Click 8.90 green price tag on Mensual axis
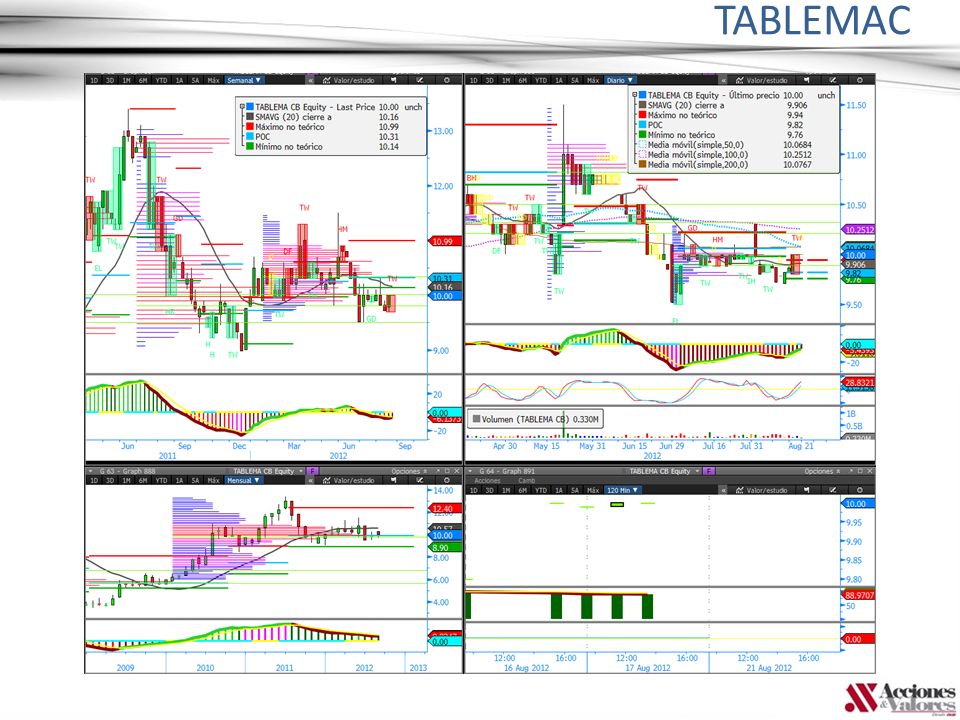Image resolution: width=960 pixels, height=720 pixels. (442, 548)
